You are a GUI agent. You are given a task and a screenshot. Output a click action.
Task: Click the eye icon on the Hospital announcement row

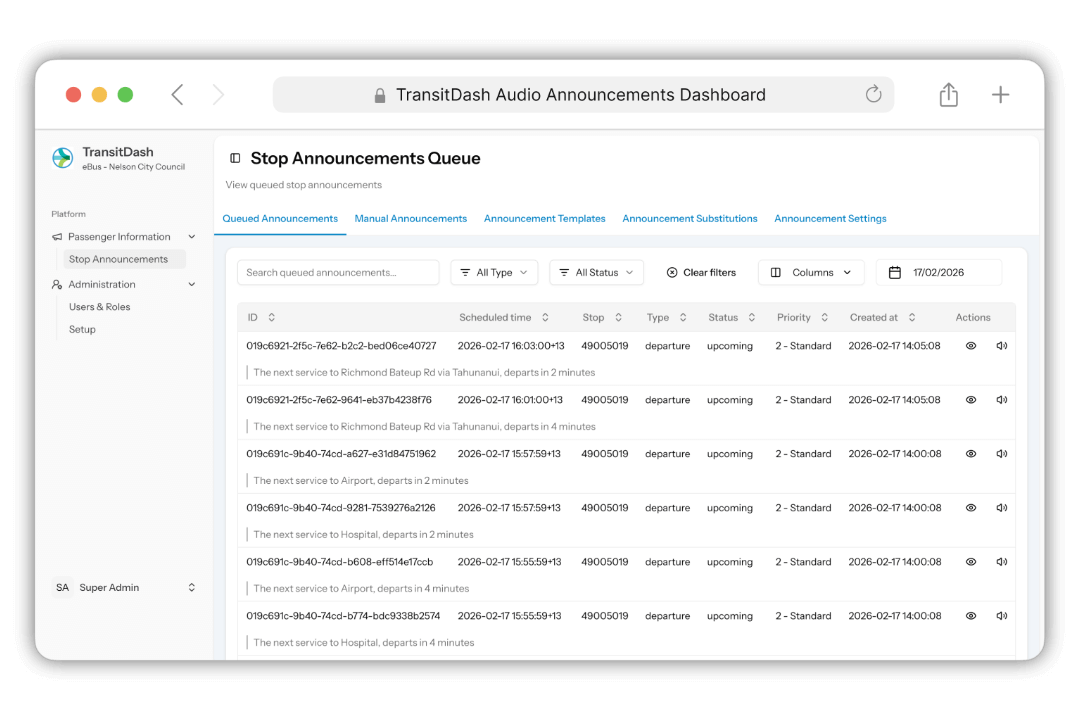click(x=970, y=507)
